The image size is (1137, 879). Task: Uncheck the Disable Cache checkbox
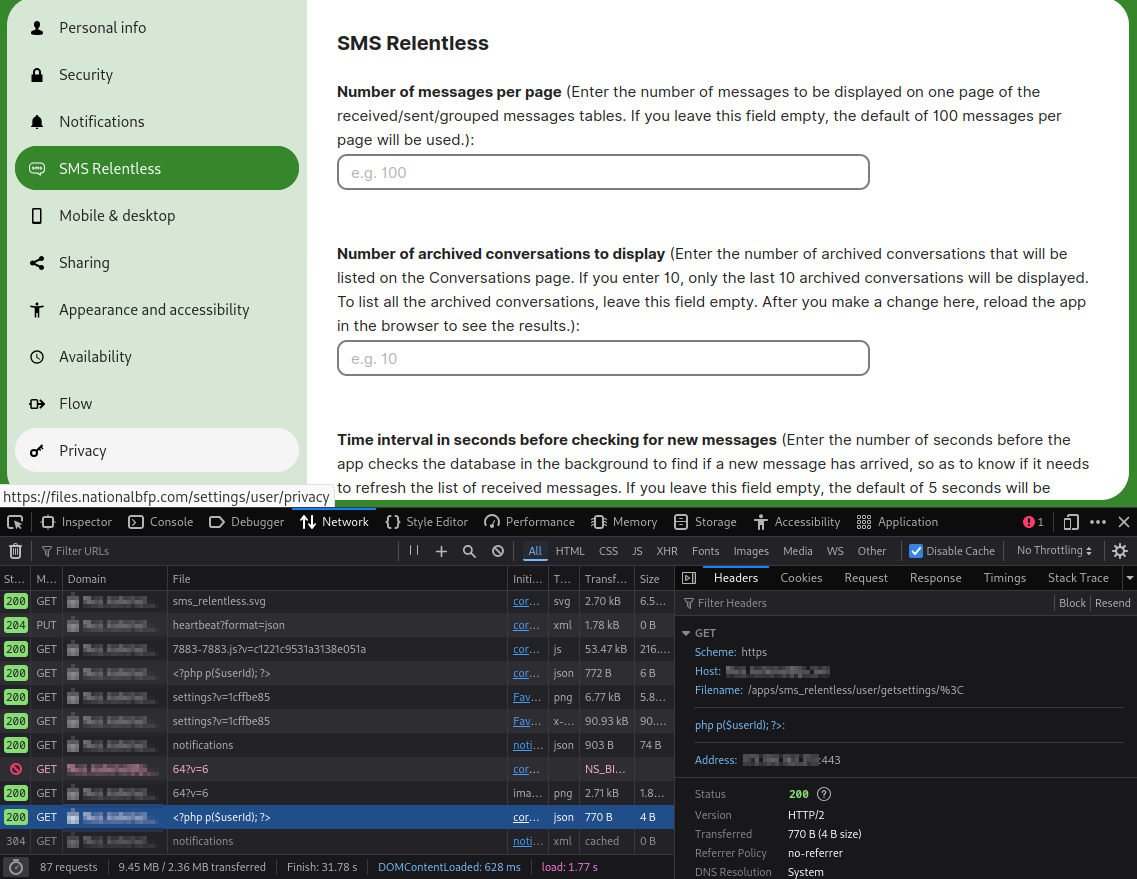coord(916,551)
